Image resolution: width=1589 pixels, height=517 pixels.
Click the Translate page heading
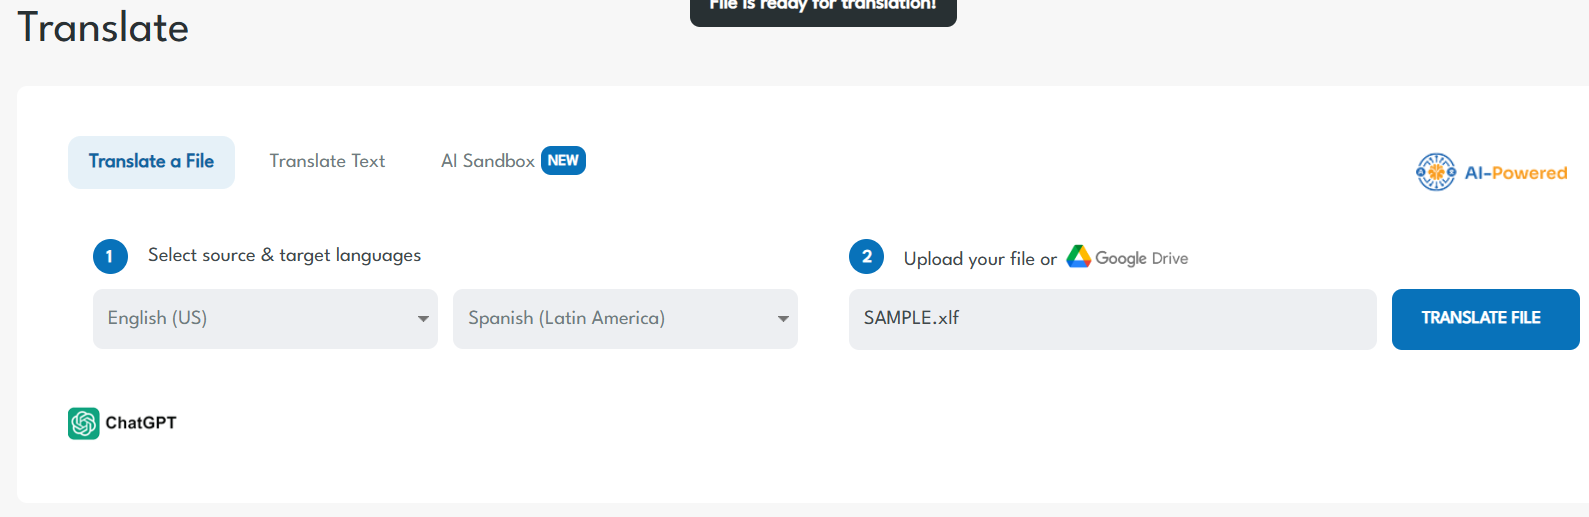103,27
